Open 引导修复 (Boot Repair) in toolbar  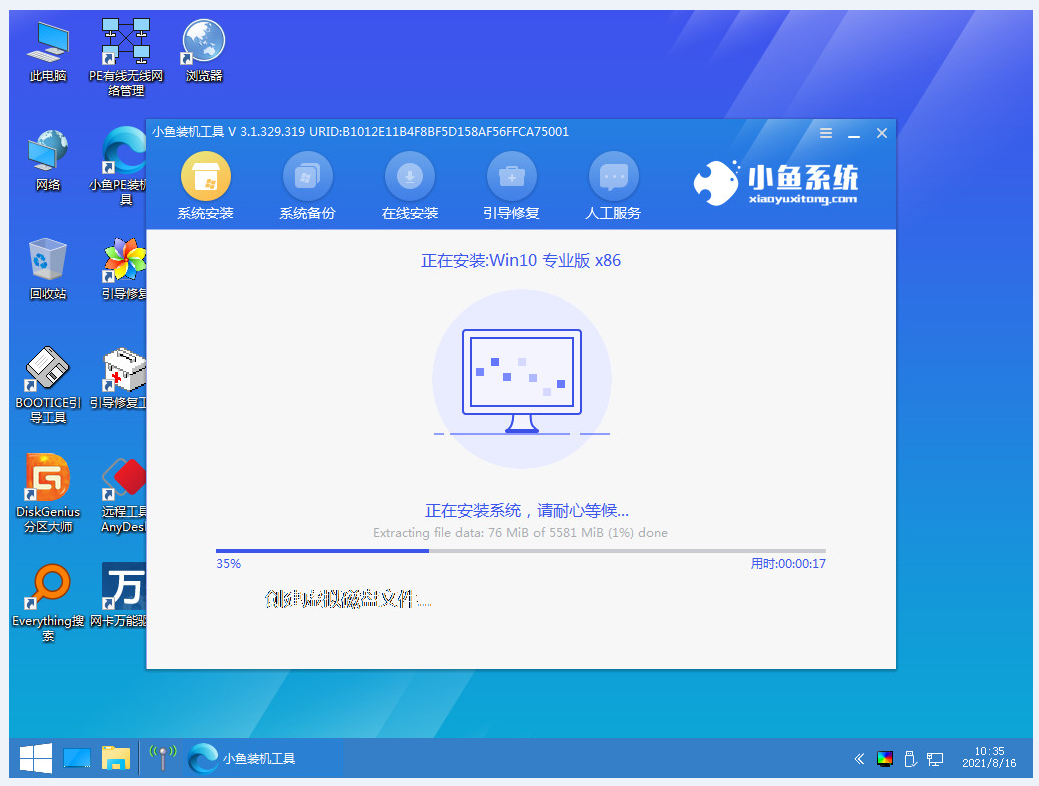click(x=511, y=180)
